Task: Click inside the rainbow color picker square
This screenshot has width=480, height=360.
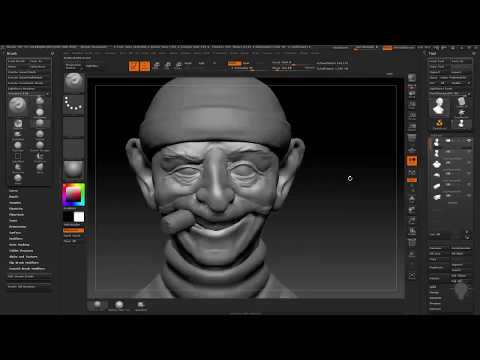Action: point(74,195)
